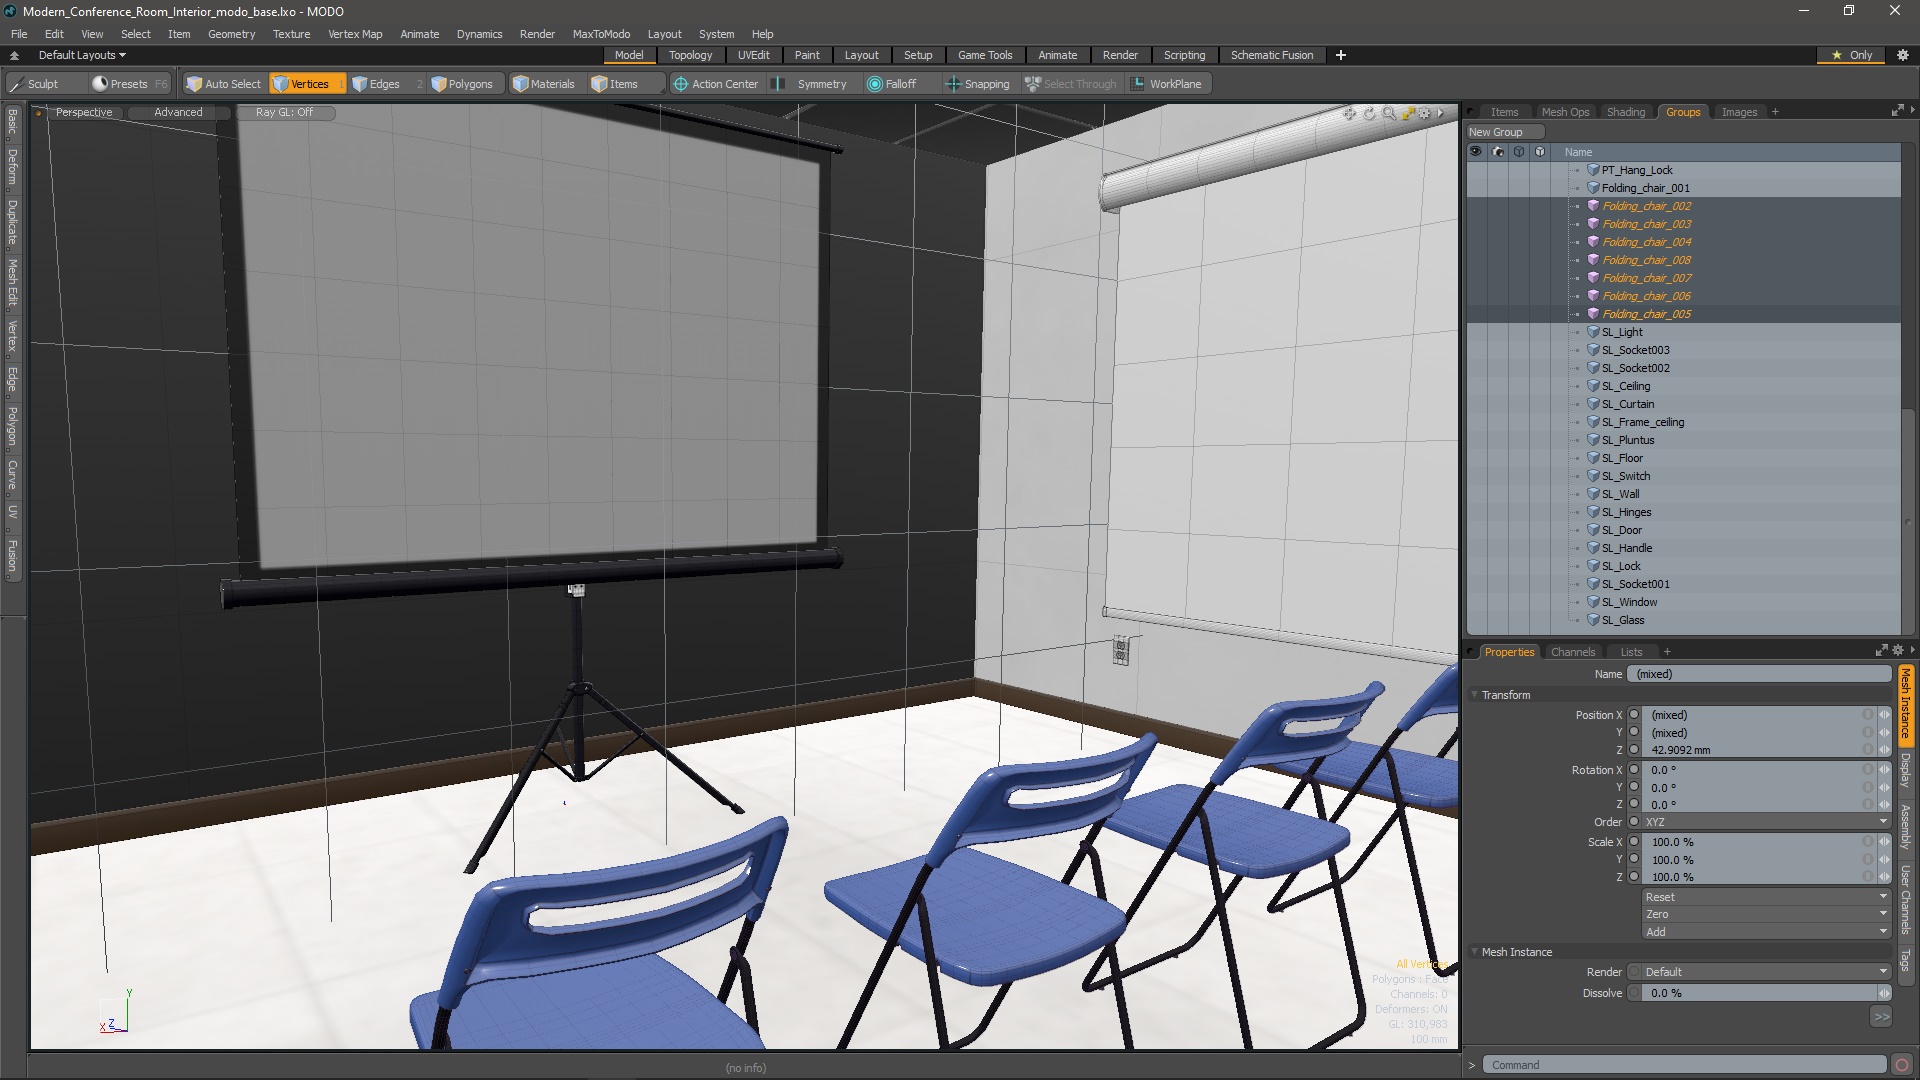Enable Snapping in the toolbar
This screenshot has height=1080, width=1920.
978,84
